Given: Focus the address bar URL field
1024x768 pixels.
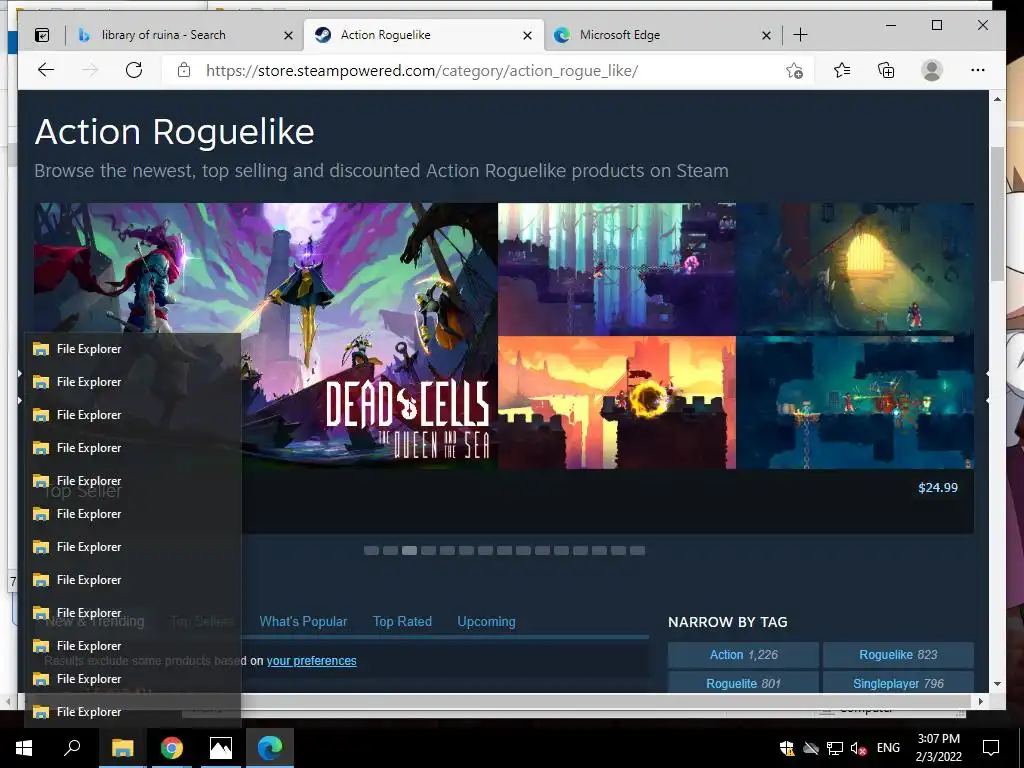Looking at the screenshot, I should pos(422,71).
